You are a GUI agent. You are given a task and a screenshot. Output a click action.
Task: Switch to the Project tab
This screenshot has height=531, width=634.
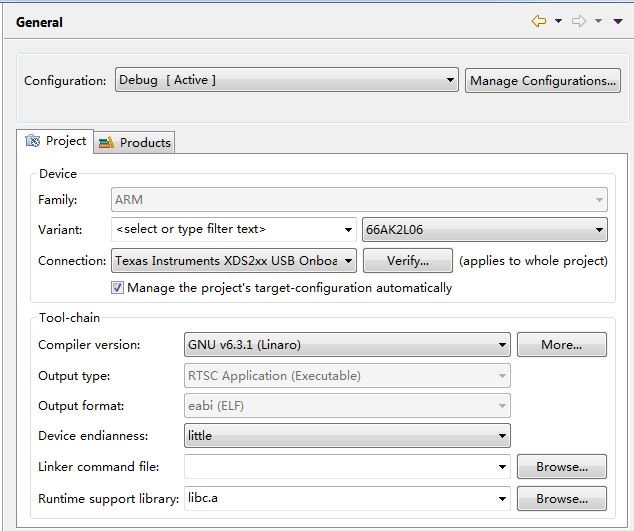(56, 141)
